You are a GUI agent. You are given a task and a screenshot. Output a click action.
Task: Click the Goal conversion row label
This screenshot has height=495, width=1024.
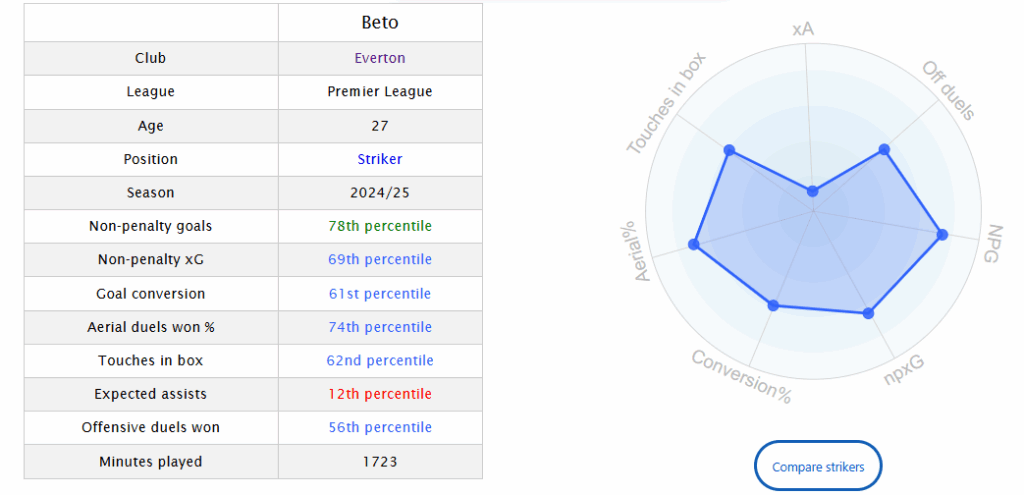pos(150,294)
